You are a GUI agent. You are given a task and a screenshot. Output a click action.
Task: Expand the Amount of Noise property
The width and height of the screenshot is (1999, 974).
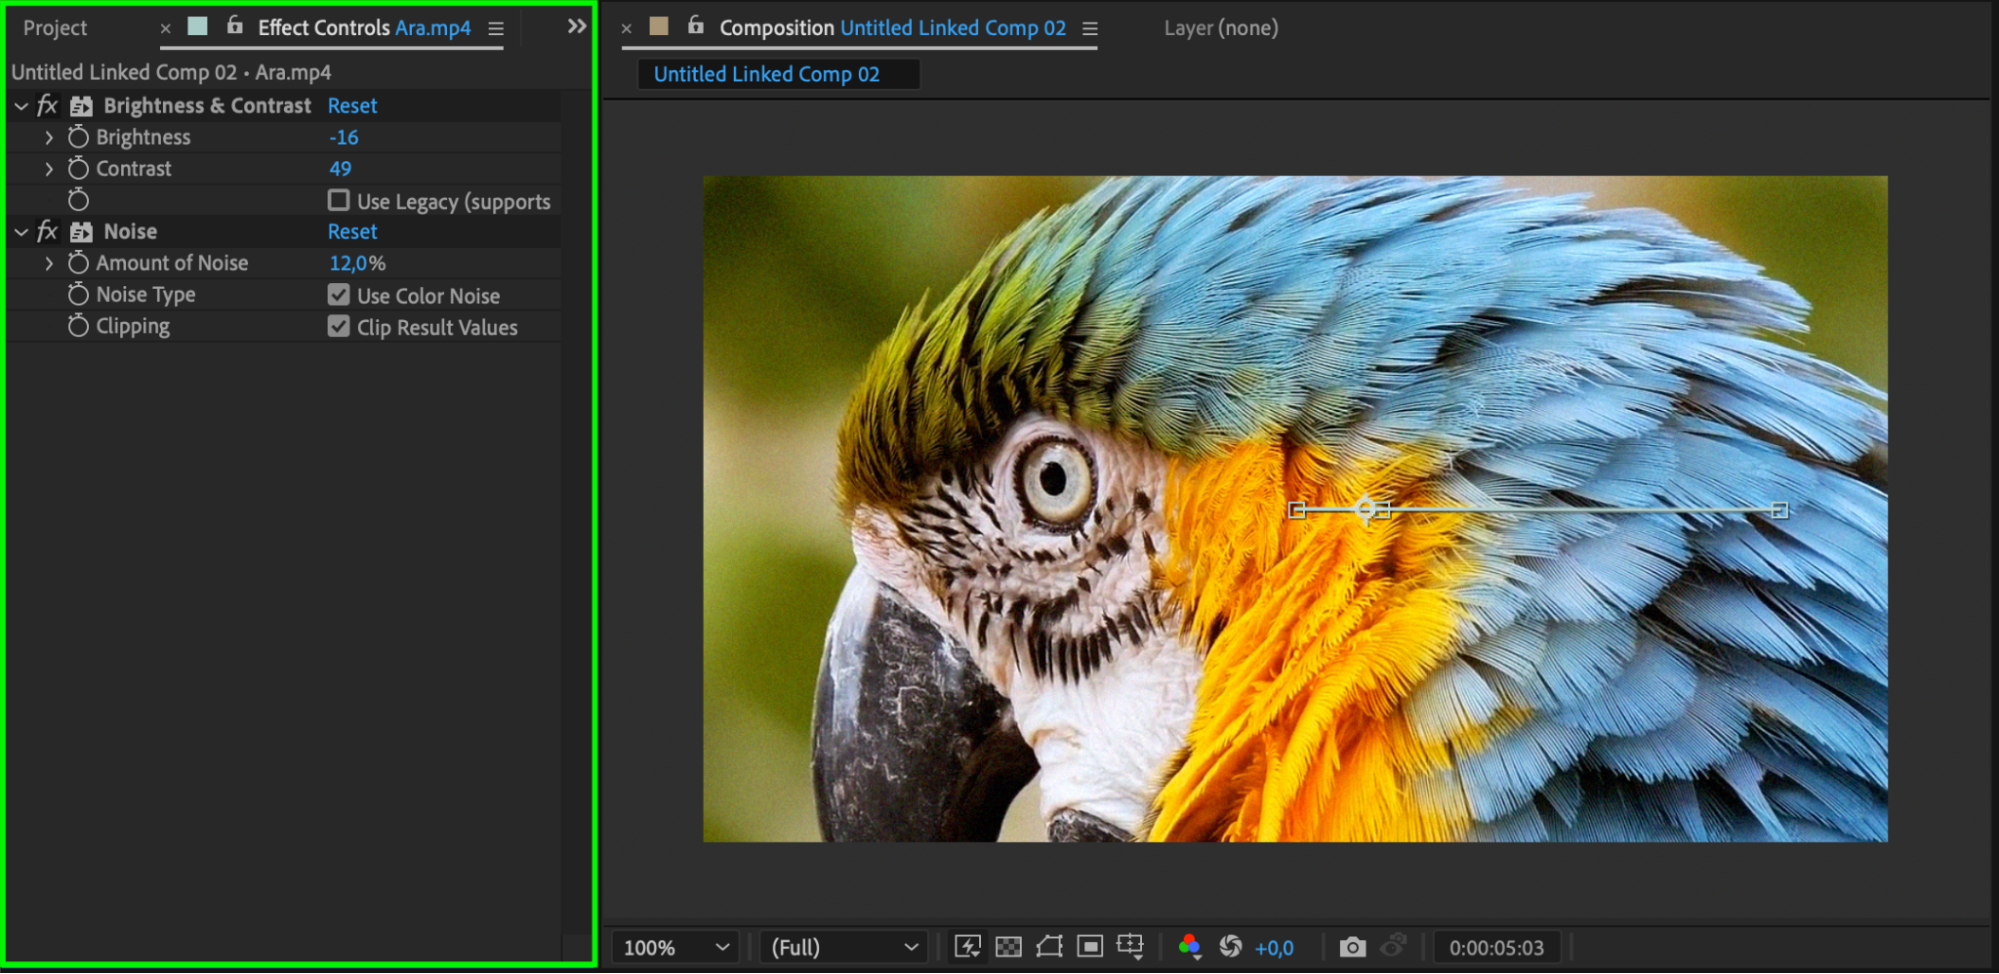click(x=49, y=263)
